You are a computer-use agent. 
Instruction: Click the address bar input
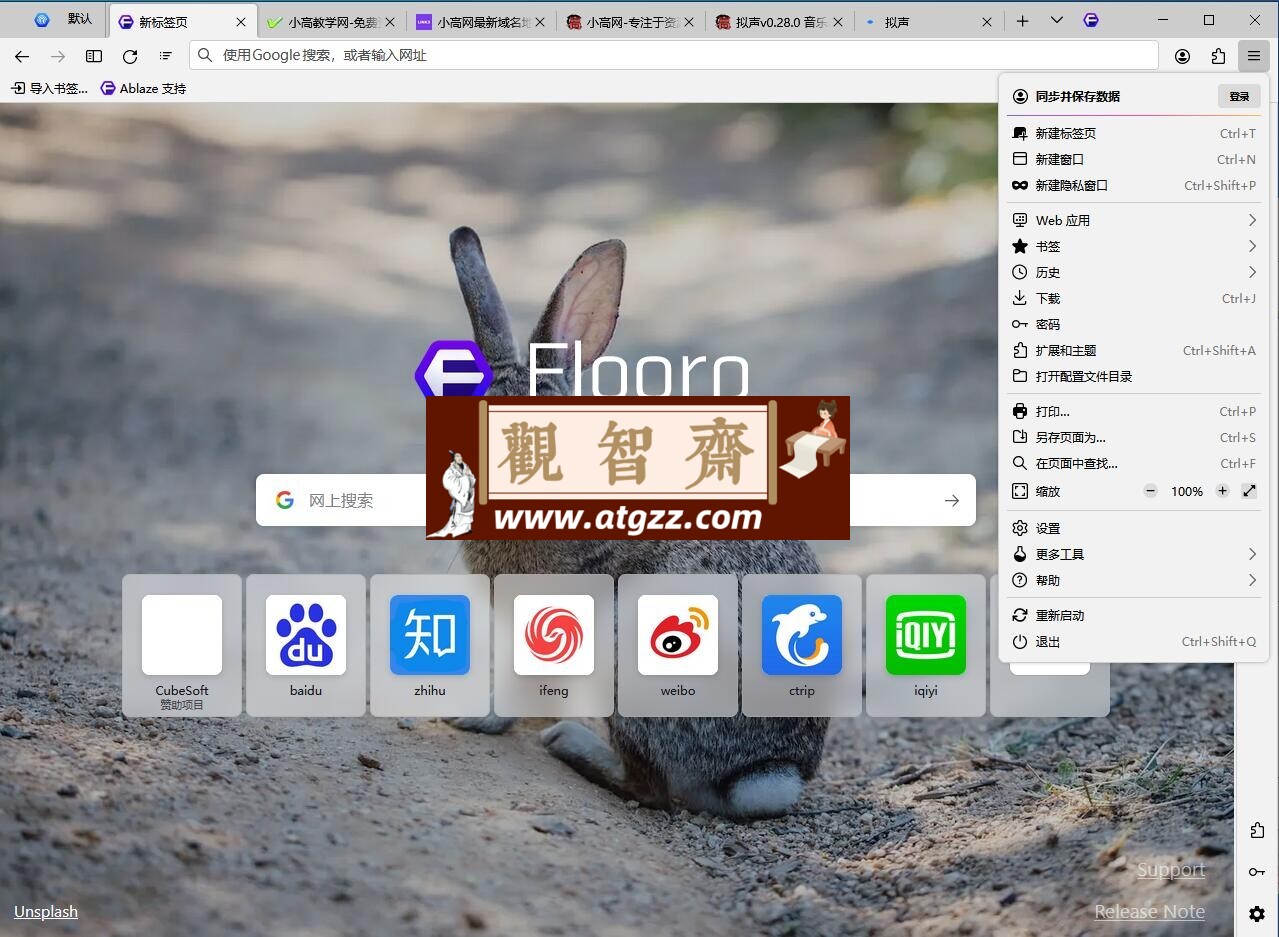[673, 55]
